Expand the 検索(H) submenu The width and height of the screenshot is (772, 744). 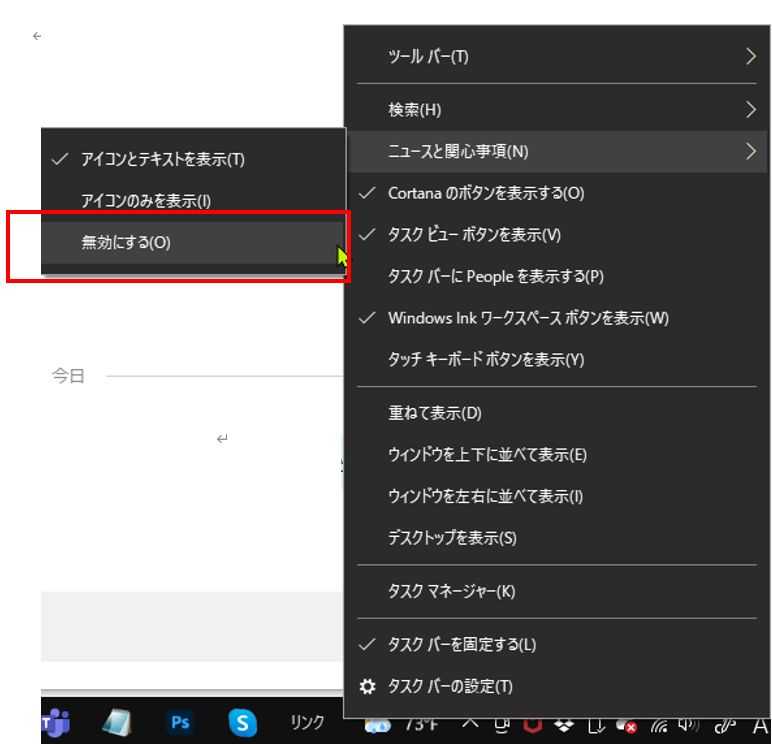[x=556, y=109]
